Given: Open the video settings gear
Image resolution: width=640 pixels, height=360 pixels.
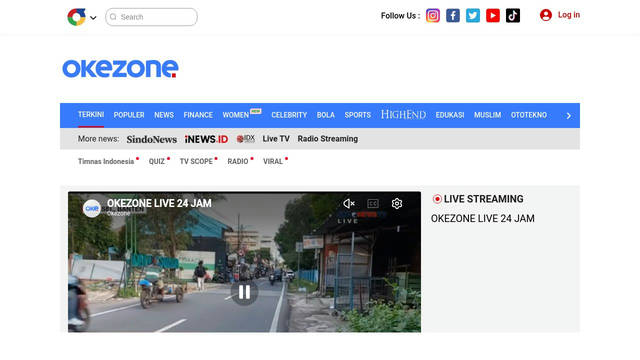Looking at the screenshot, I should tap(397, 203).
